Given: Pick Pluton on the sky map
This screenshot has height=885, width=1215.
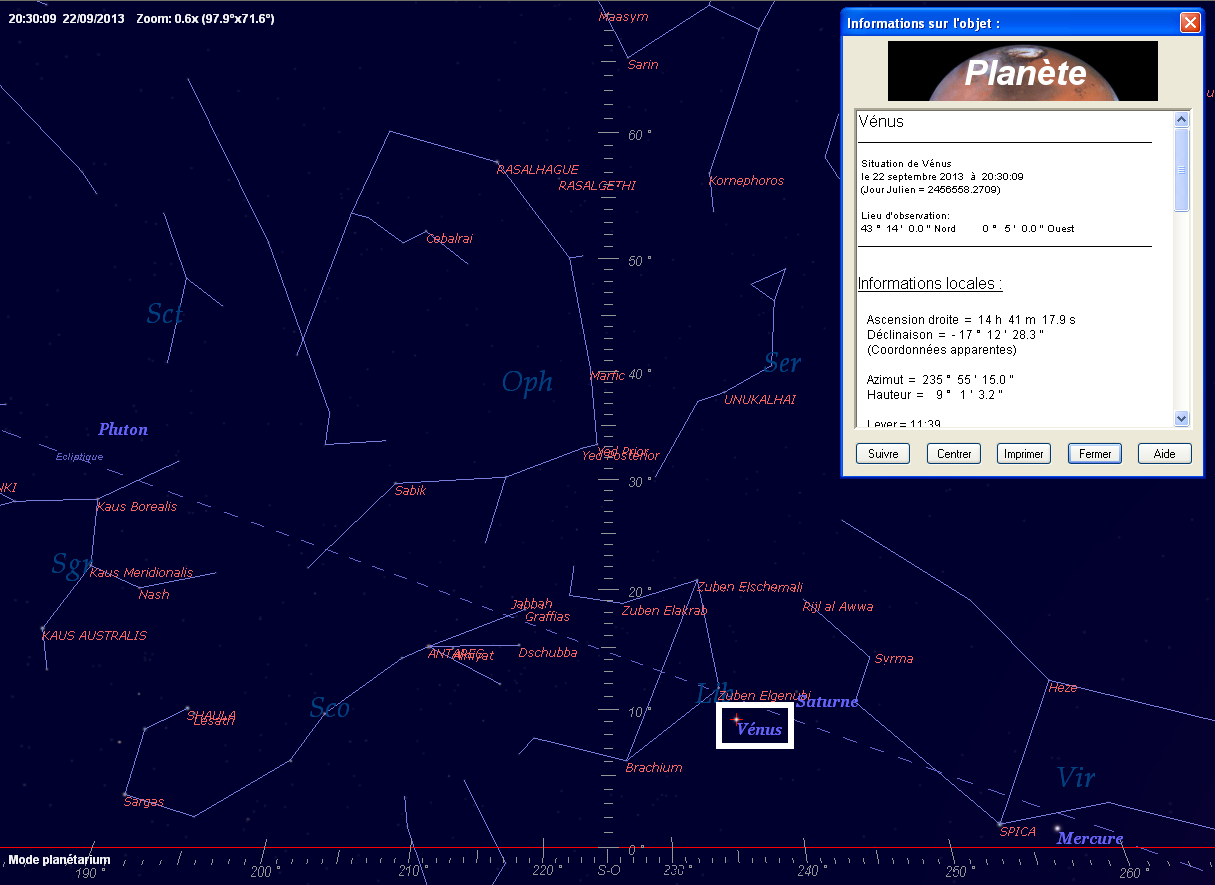Looking at the screenshot, I should coord(123,430).
